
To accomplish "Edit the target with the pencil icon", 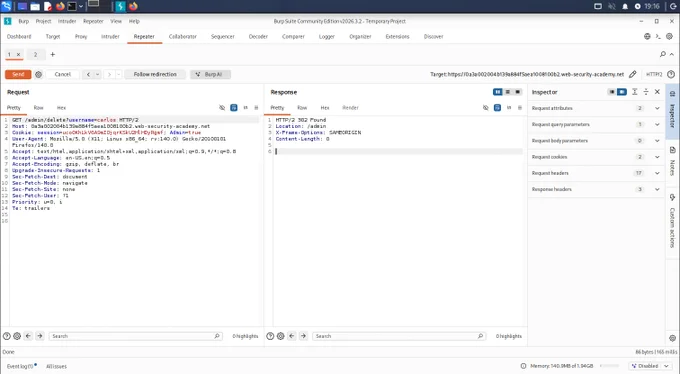I will coord(633,74).
